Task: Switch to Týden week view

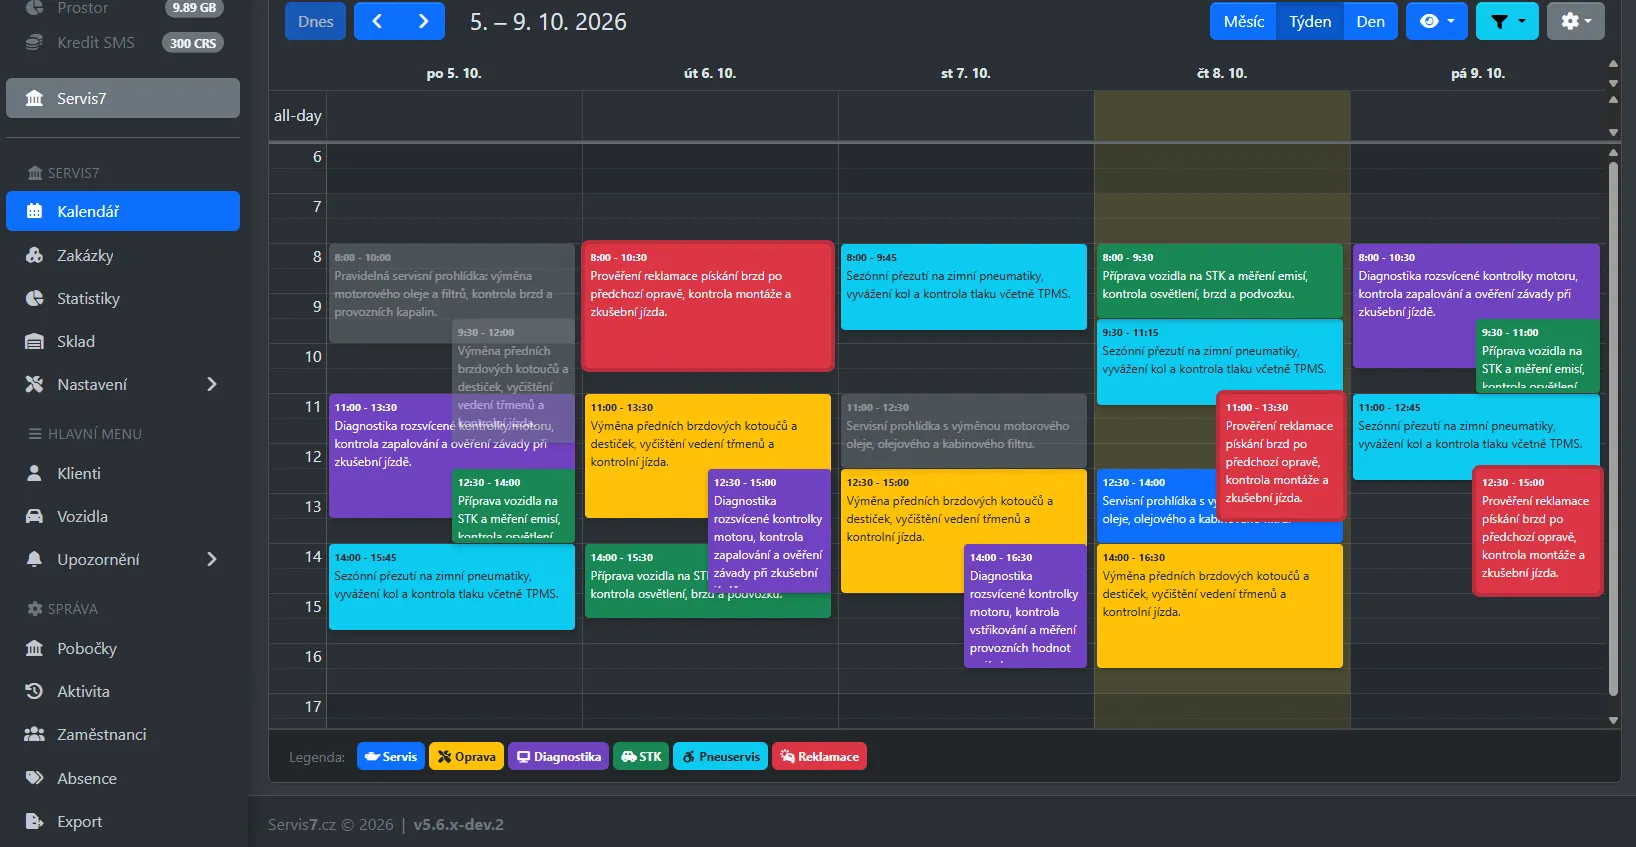Action: (x=1310, y=21)
